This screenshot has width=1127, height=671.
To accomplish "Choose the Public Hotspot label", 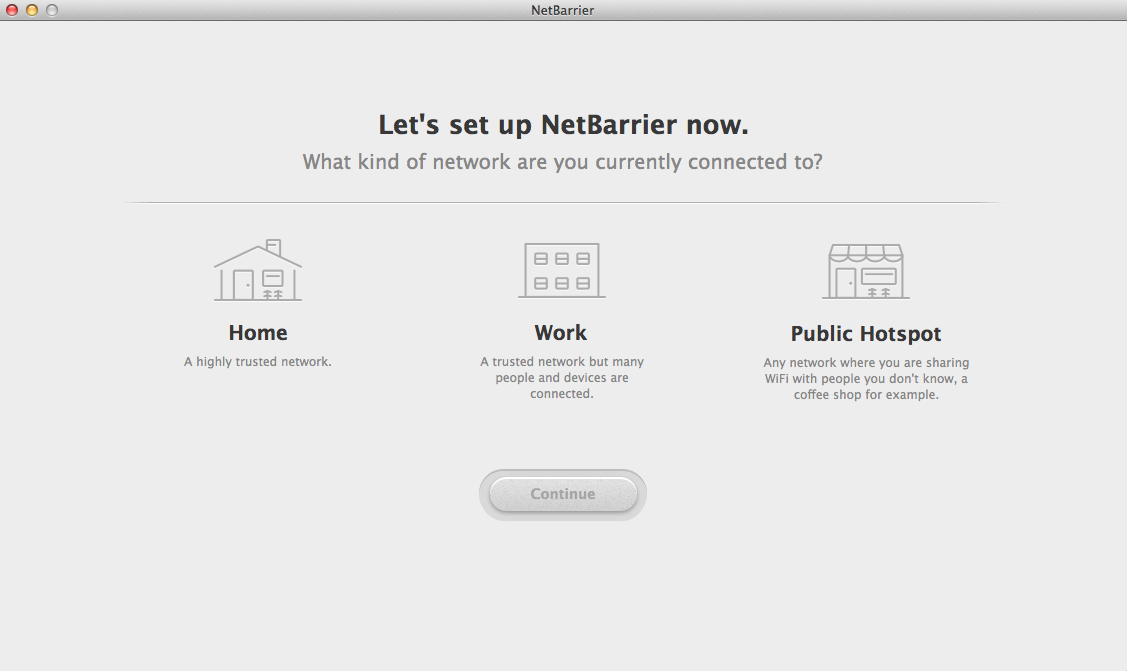I will pos(865,333).
